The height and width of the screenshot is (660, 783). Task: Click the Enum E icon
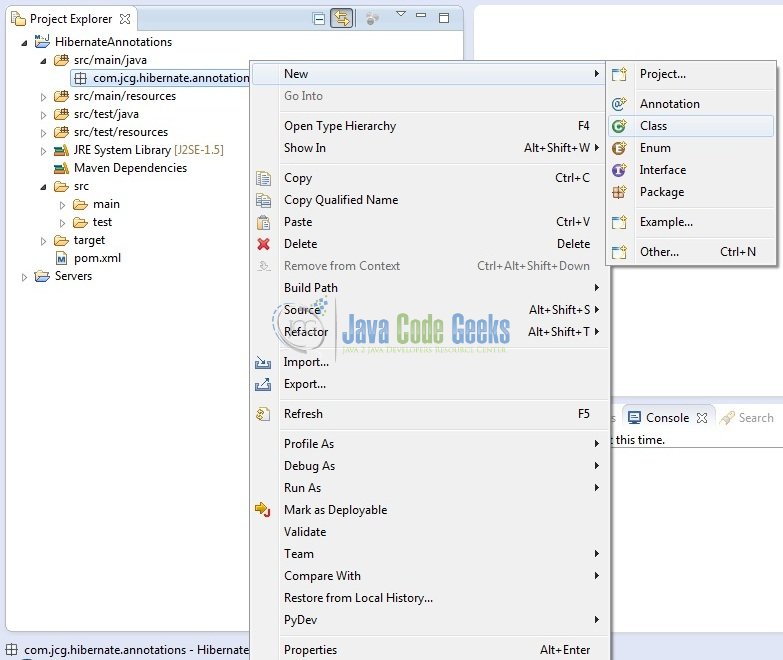click(619, 148)
